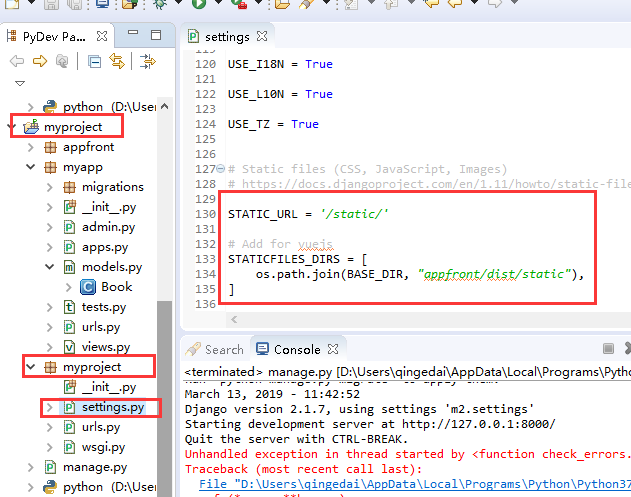631x497 pixels.
Task: Toggle Link with Editor in the package explorer
Action: 117,61
